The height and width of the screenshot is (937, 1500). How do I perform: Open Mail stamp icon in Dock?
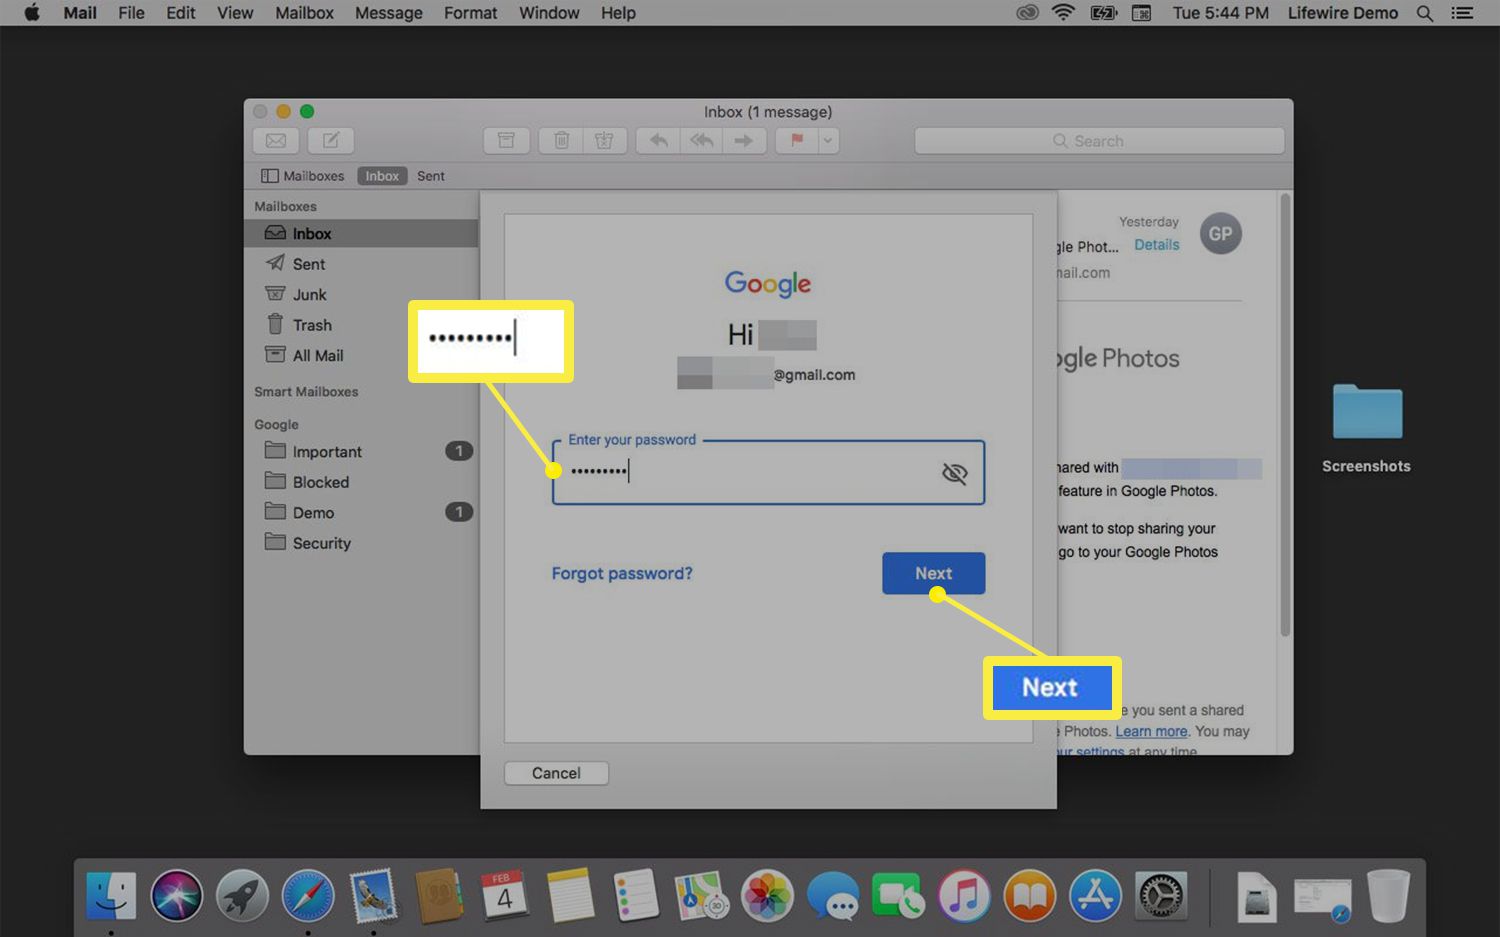[x=374, y=895]
